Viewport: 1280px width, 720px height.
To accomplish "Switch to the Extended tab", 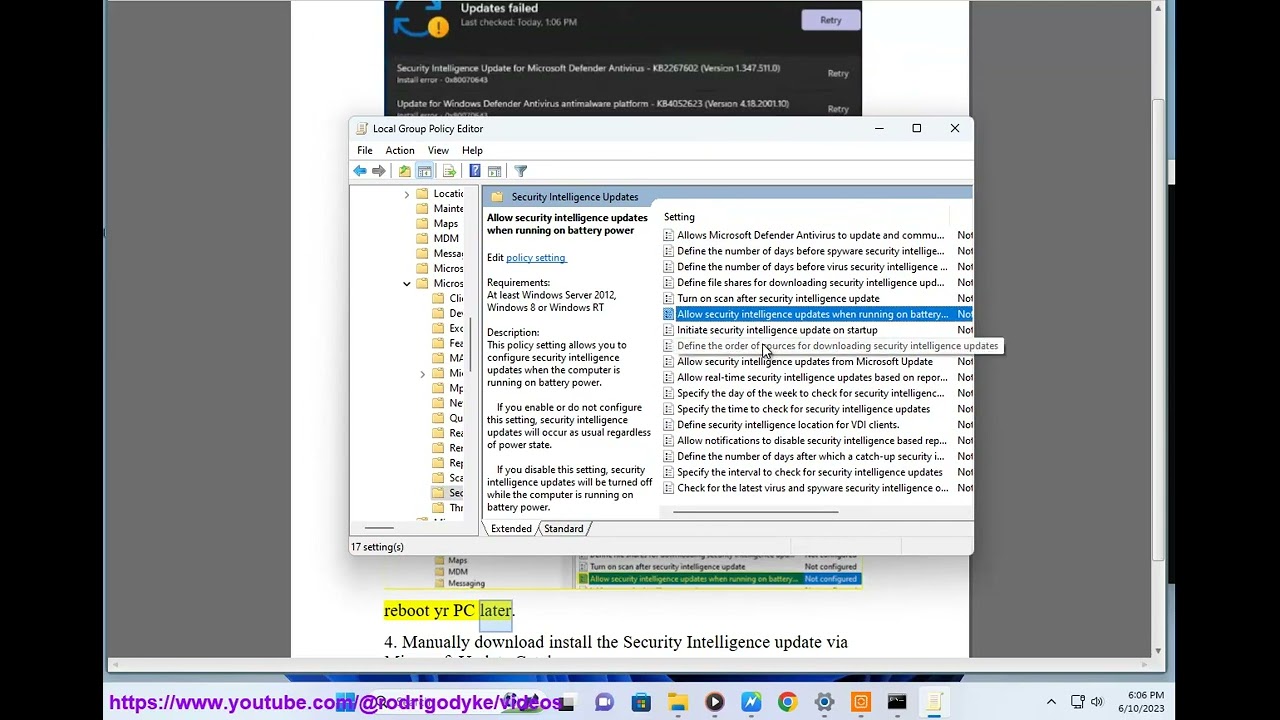I will coord(511,529).
